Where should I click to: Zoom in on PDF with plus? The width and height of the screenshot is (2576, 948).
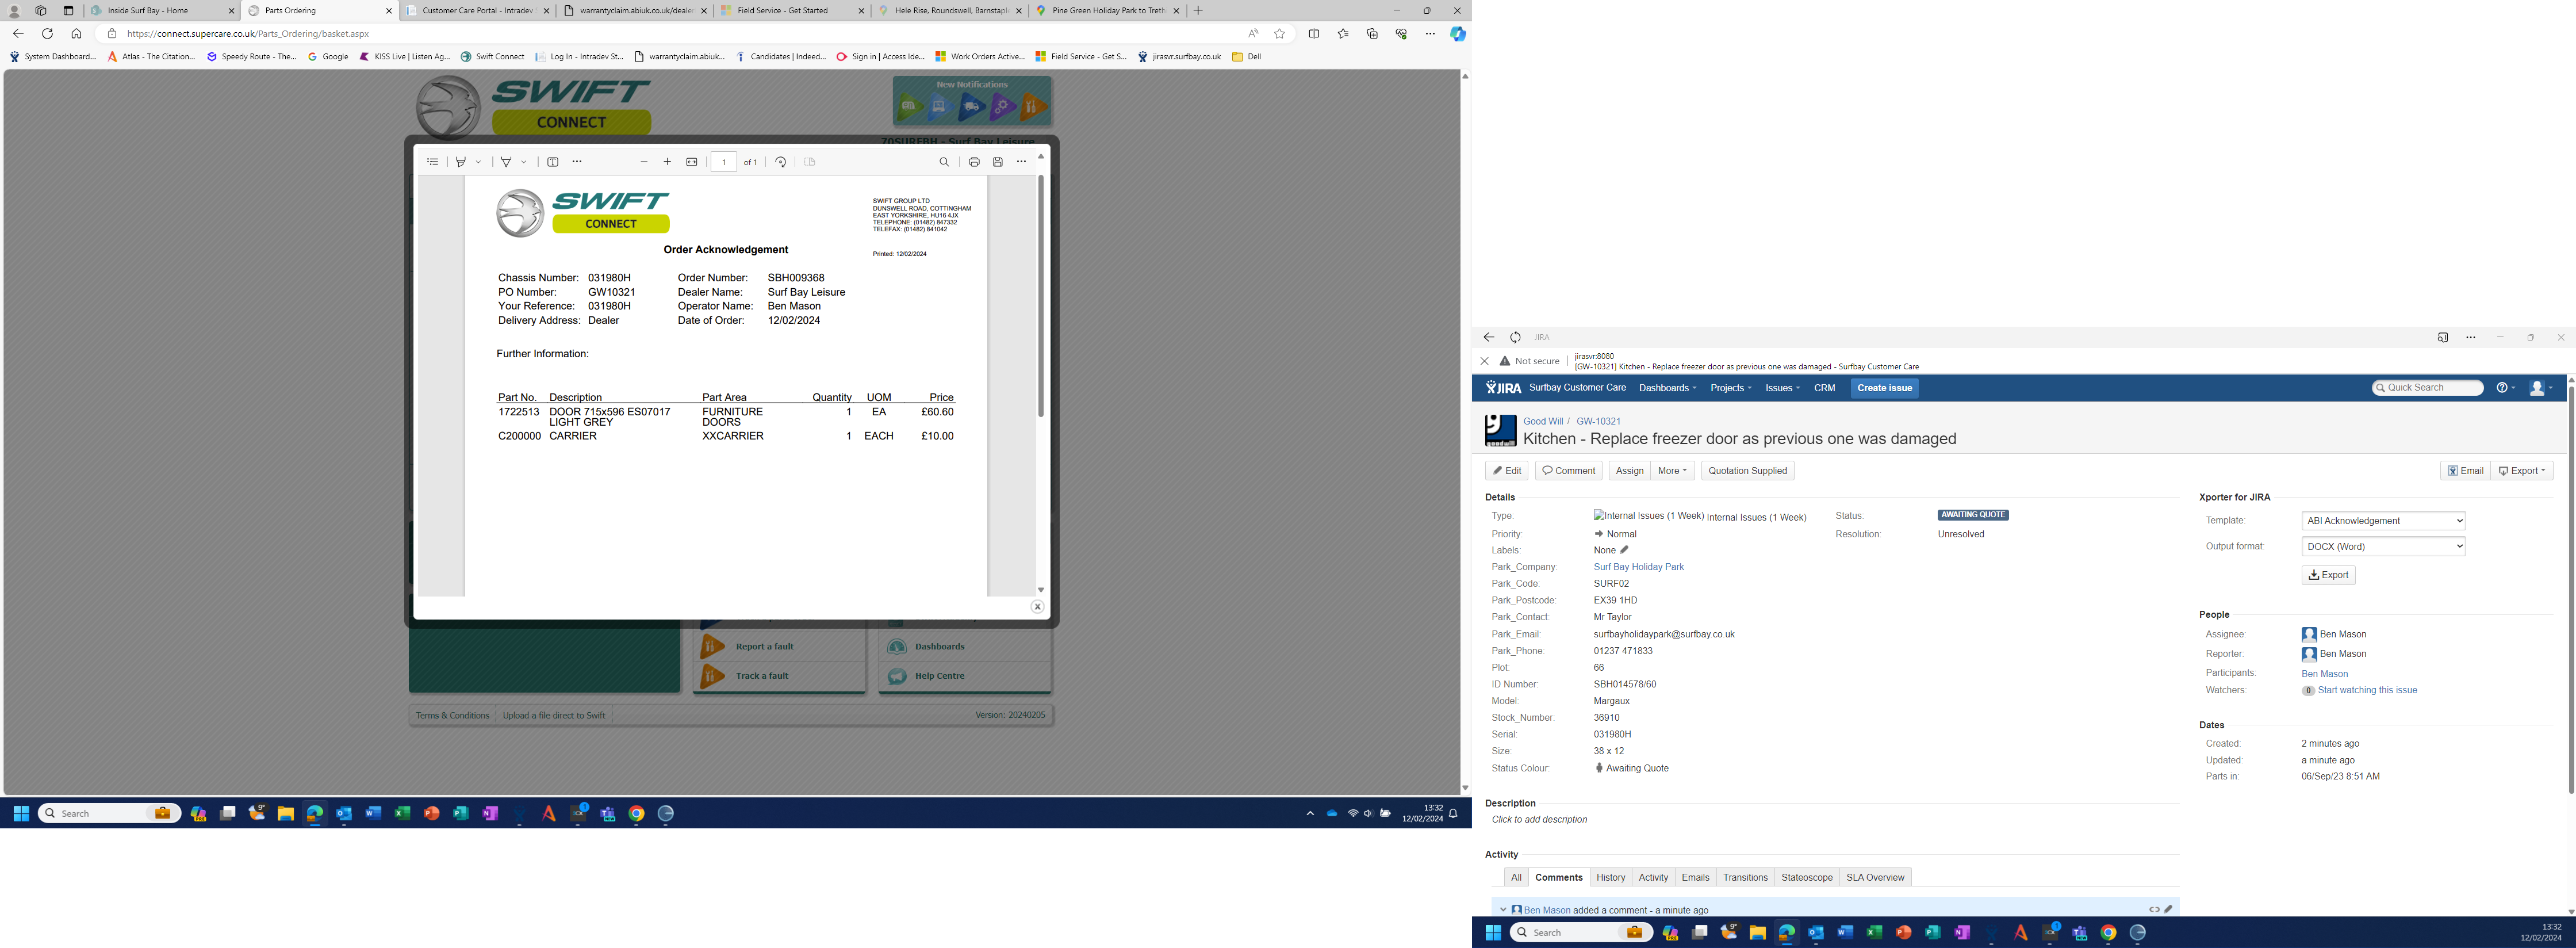click(667, 162)
